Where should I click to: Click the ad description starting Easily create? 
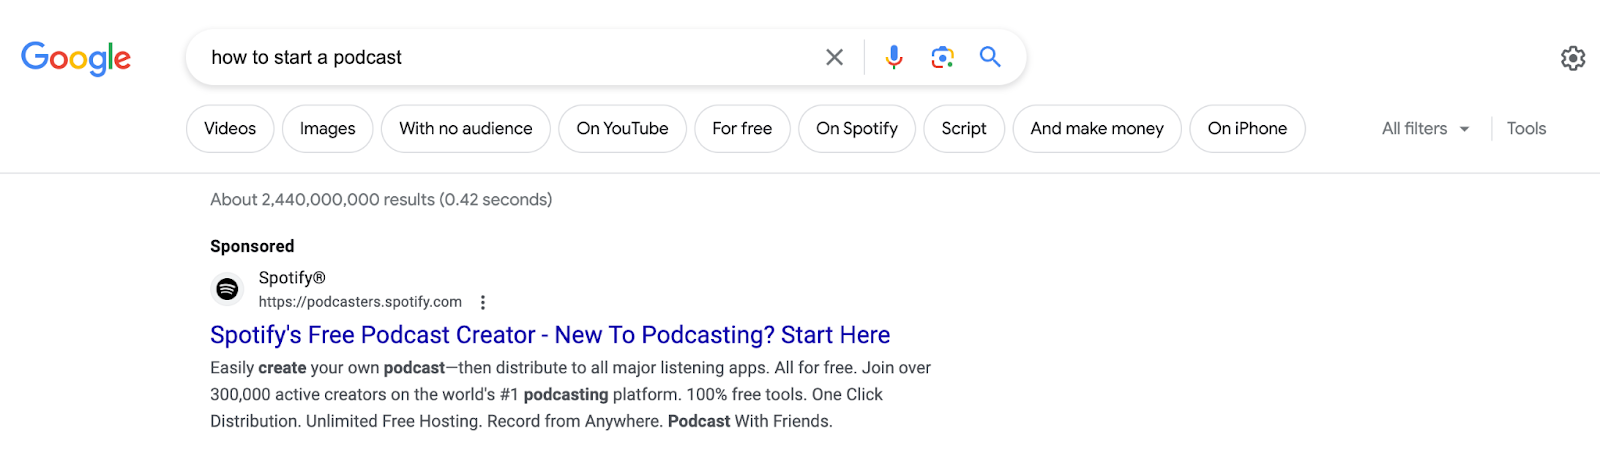[570, 395]
